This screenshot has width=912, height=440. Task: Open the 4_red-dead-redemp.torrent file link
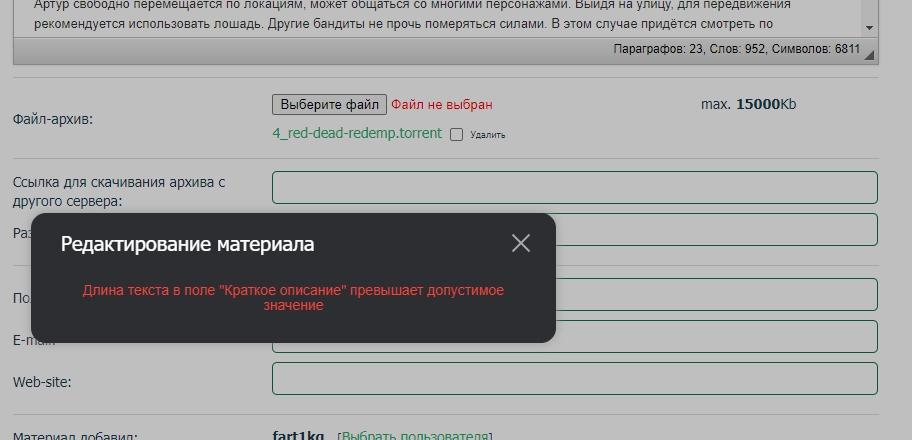click(357, 133)
